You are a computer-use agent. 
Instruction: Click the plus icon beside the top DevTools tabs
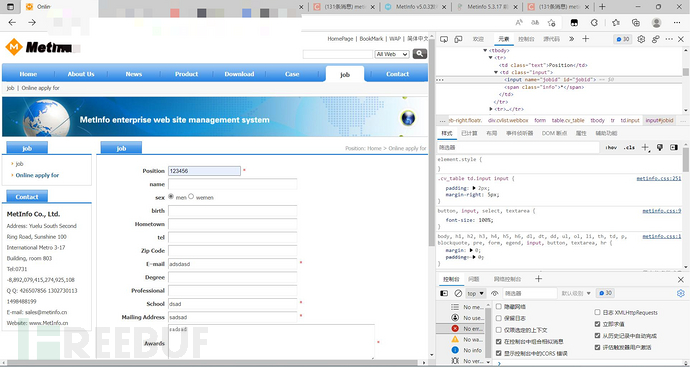[x=586, y=39]
